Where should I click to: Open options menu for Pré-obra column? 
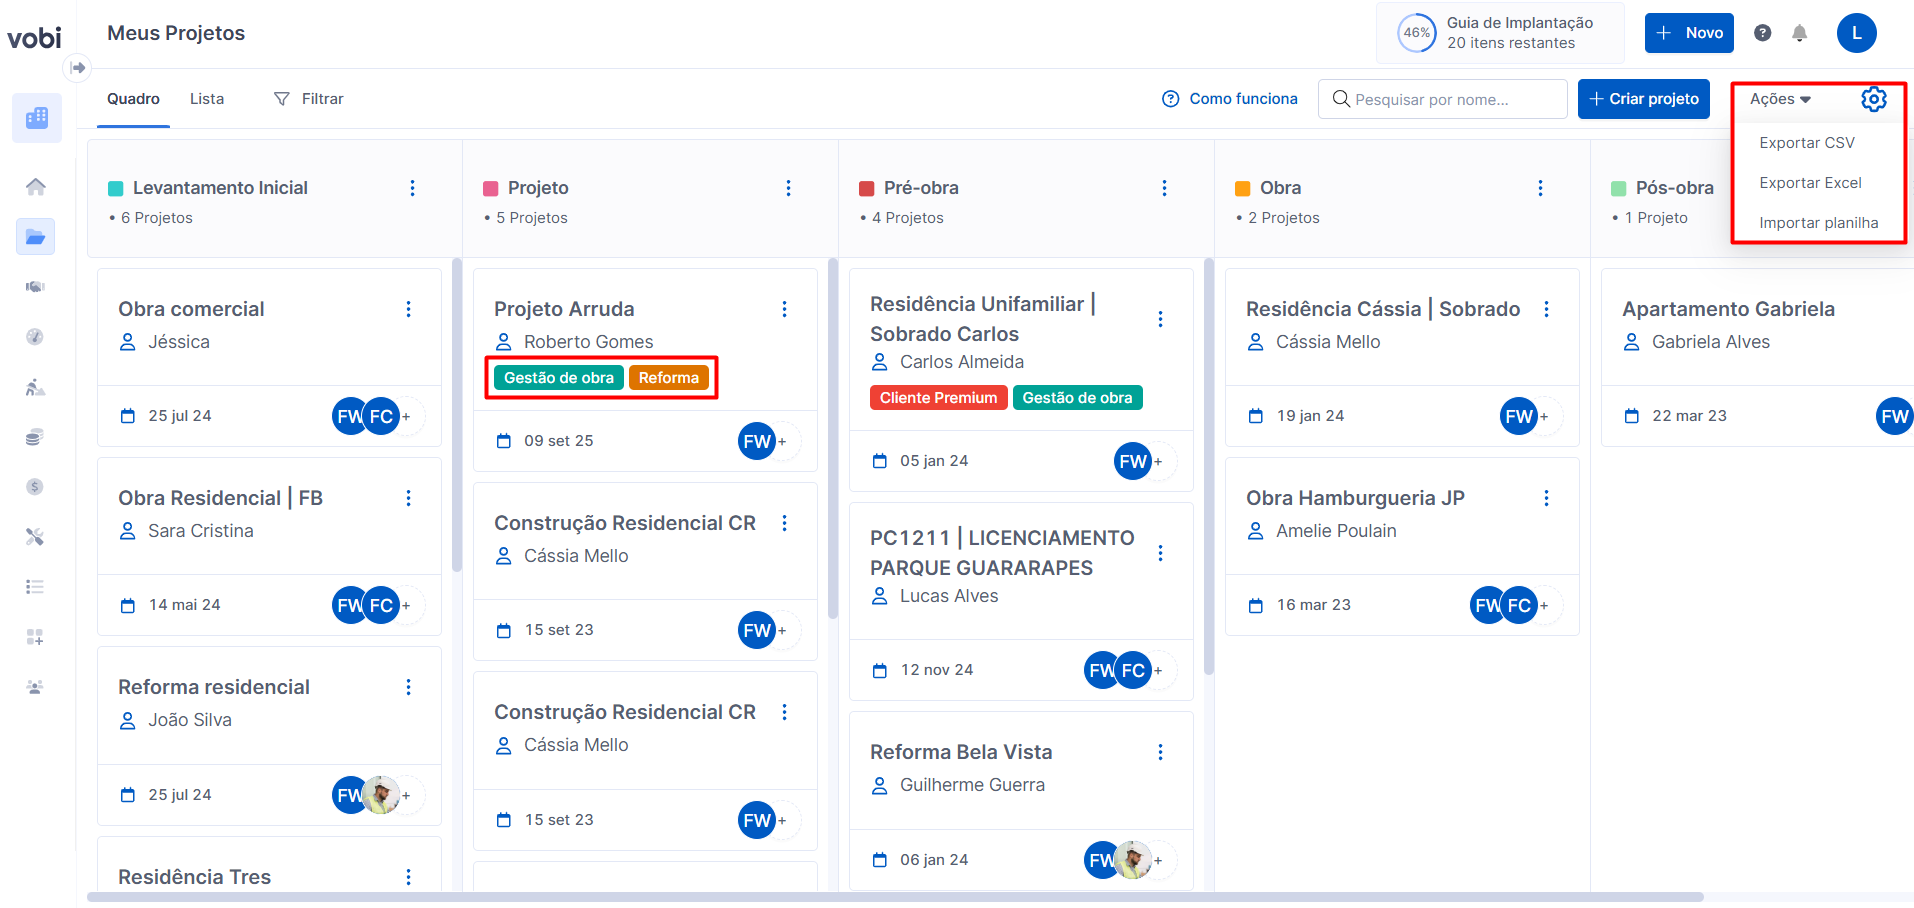point(1164,188)
